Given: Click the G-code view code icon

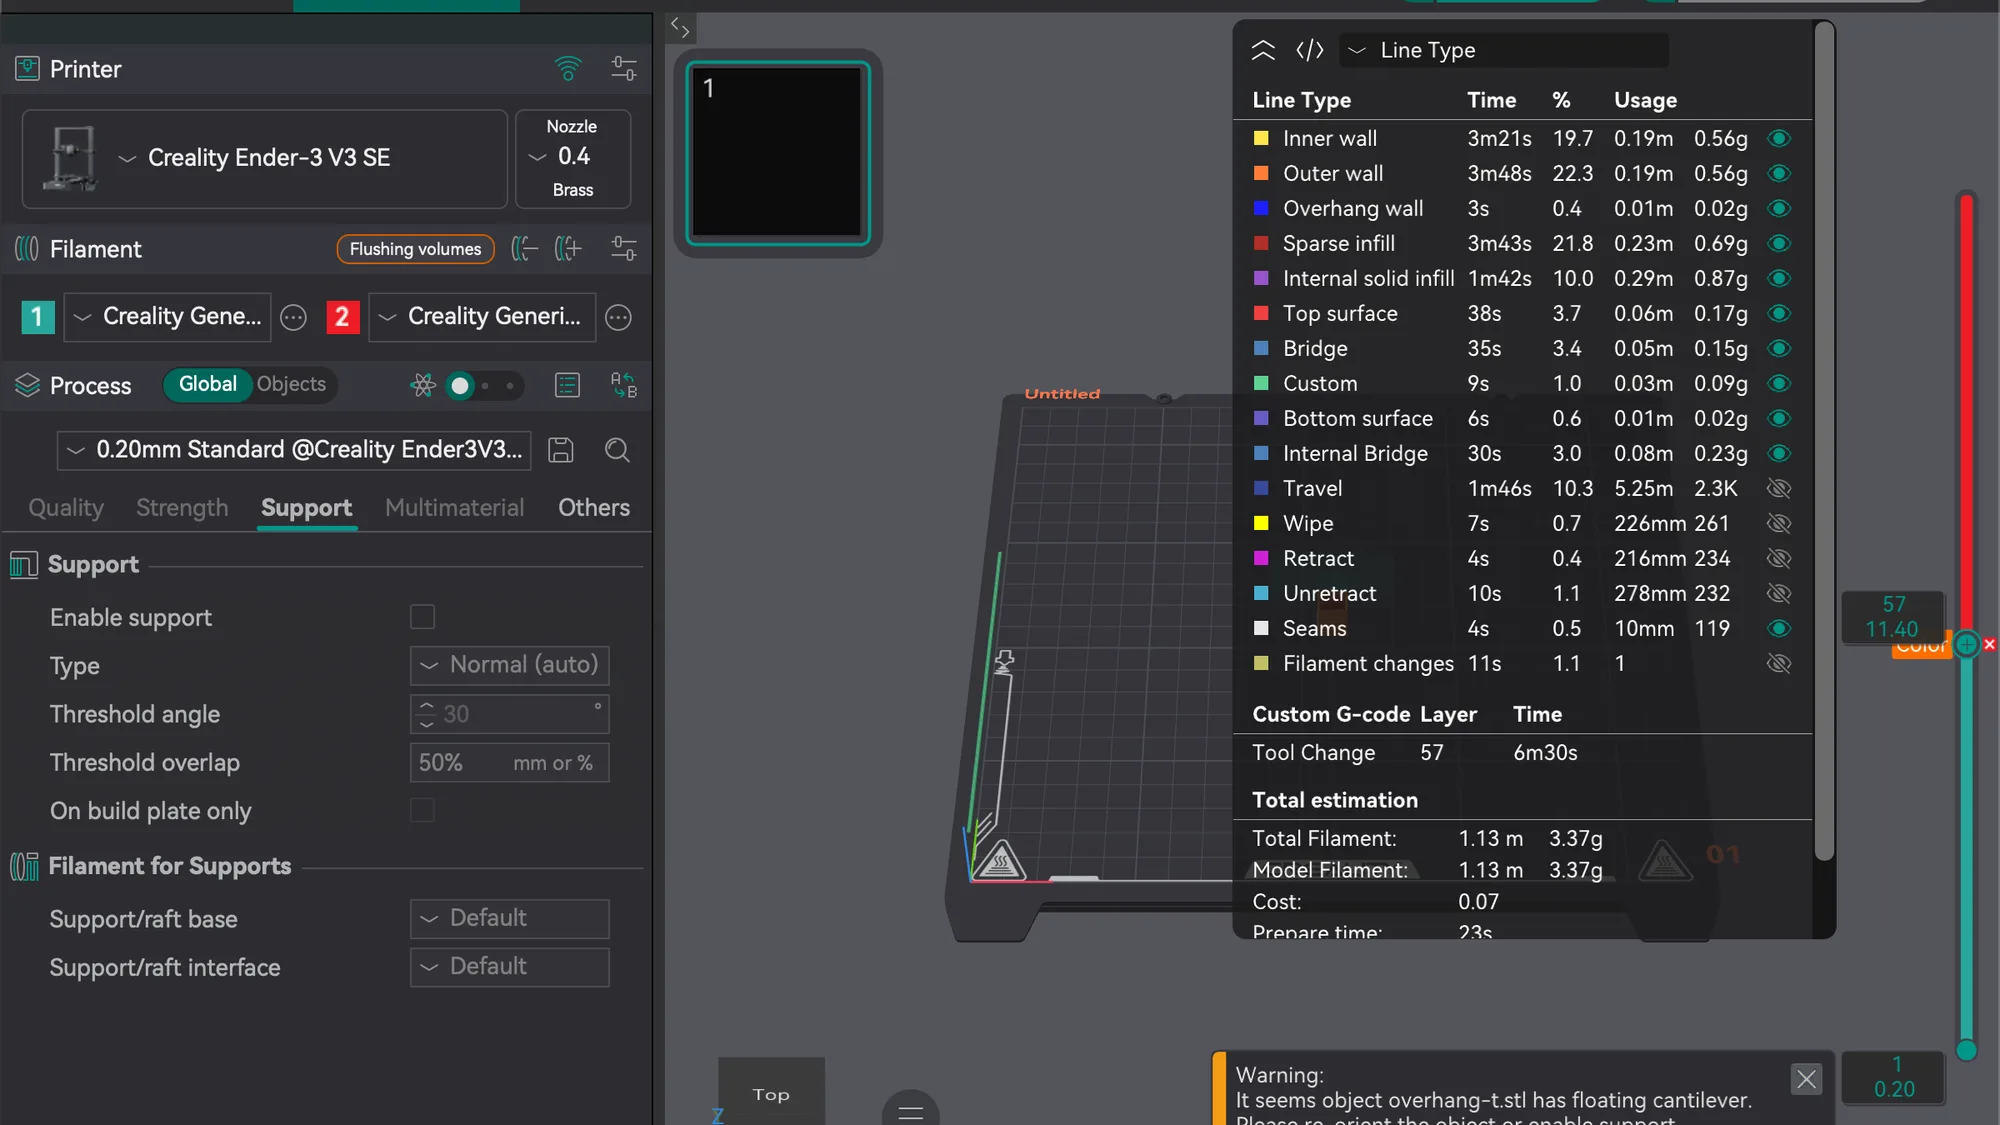Looking at the screenshot, I should point(1310,50).
